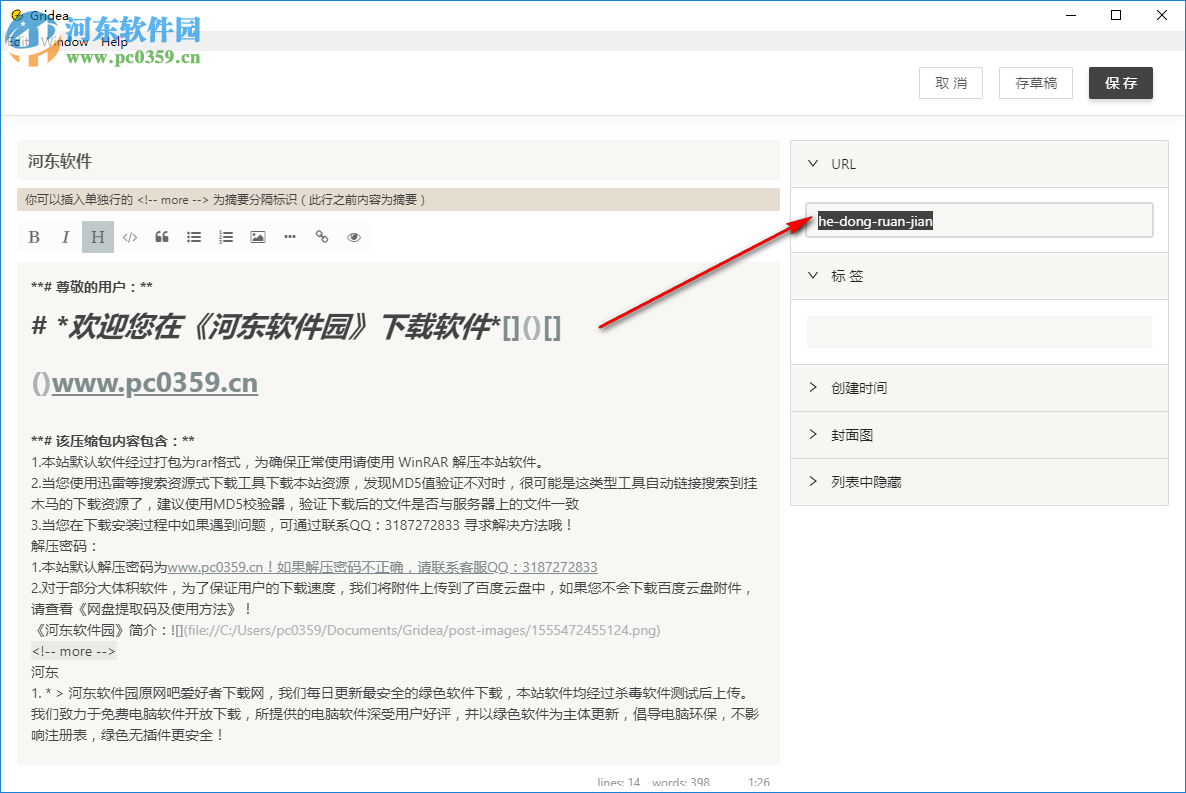Click the line containing QQ：3187272833 寻求解决方法
The width and height of the screenshot is (1186, 793).
(x=303, y=525)
